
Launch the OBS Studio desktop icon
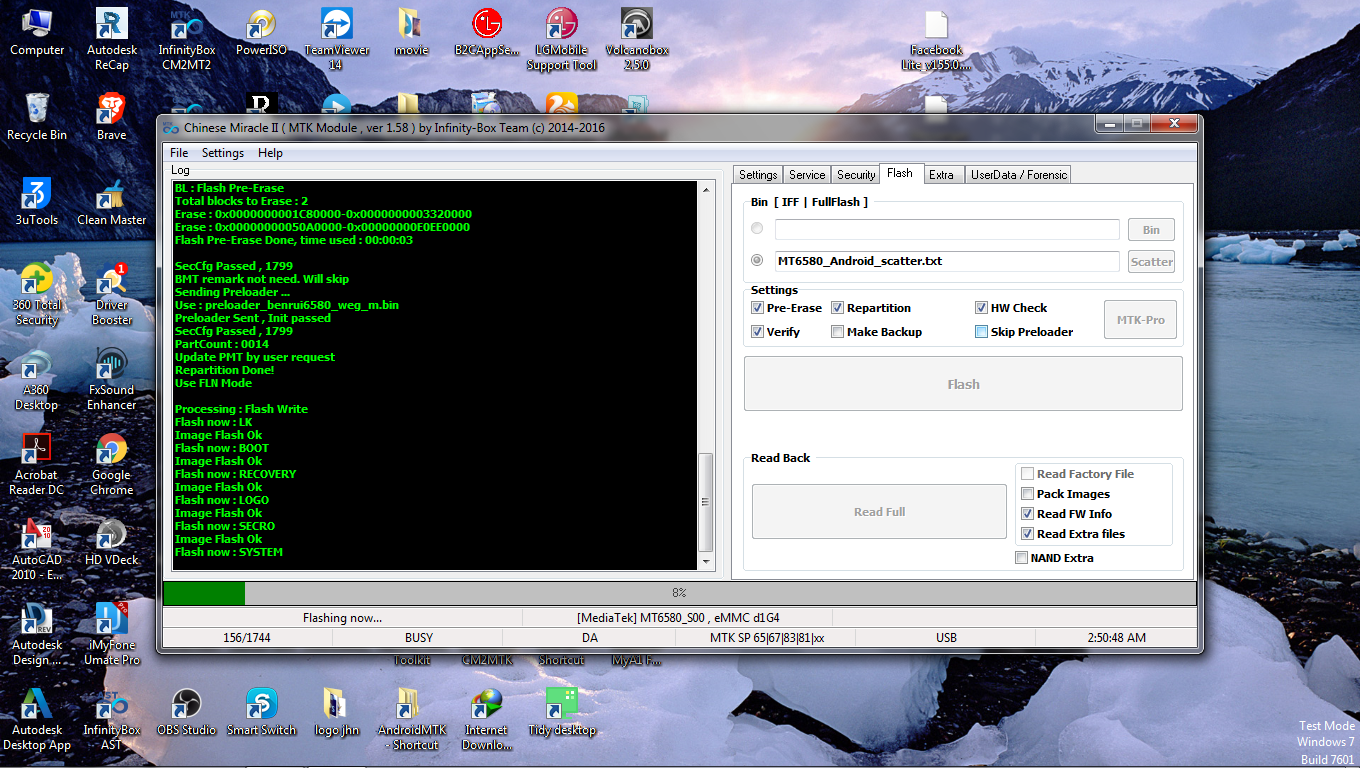[186, 712]
